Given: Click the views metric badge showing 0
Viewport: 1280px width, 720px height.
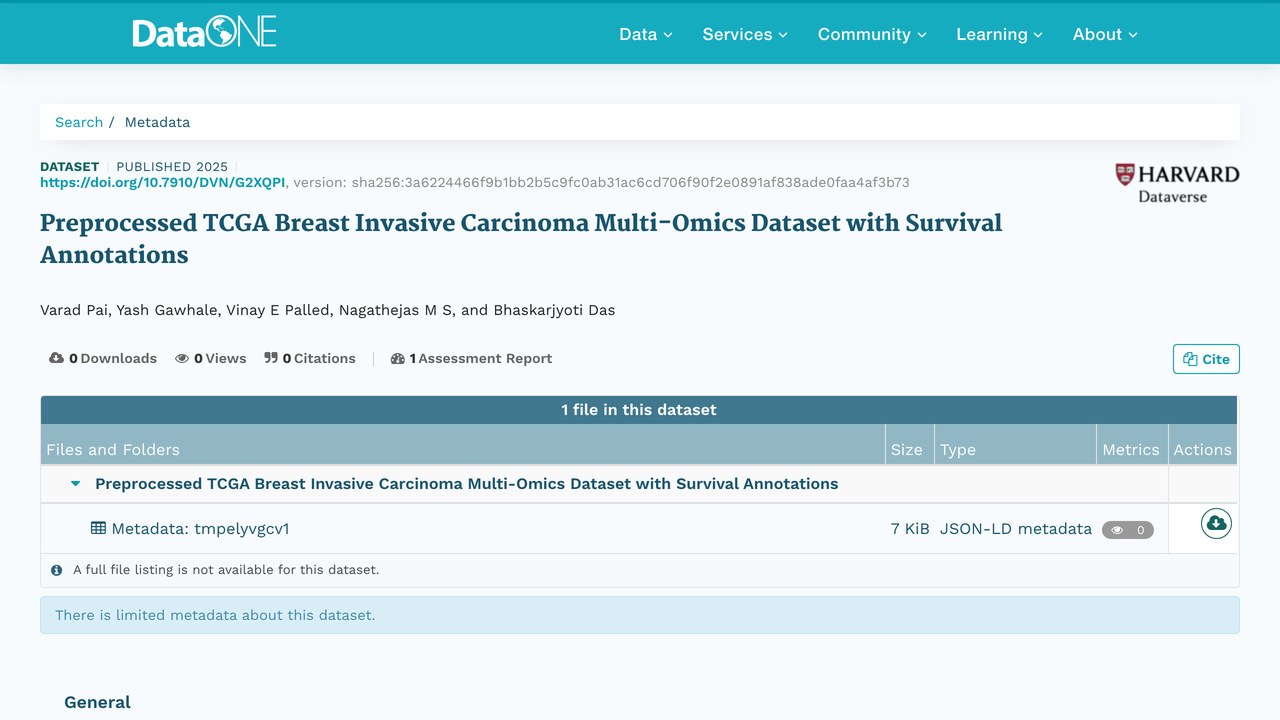Looking at the screenshot, I should pyautogui.click(x=1128, y=530).
